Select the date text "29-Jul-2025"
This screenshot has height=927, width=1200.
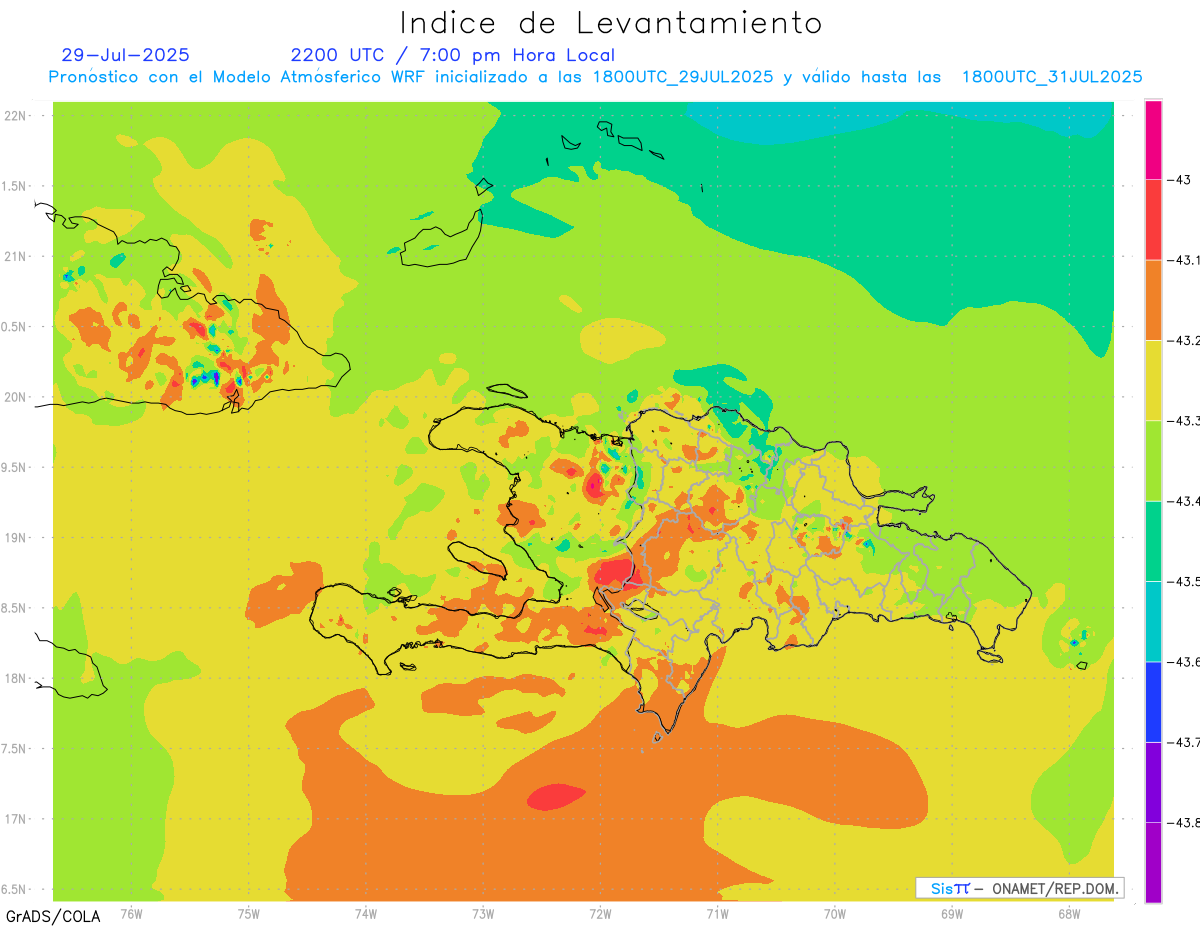pos(125,55)
